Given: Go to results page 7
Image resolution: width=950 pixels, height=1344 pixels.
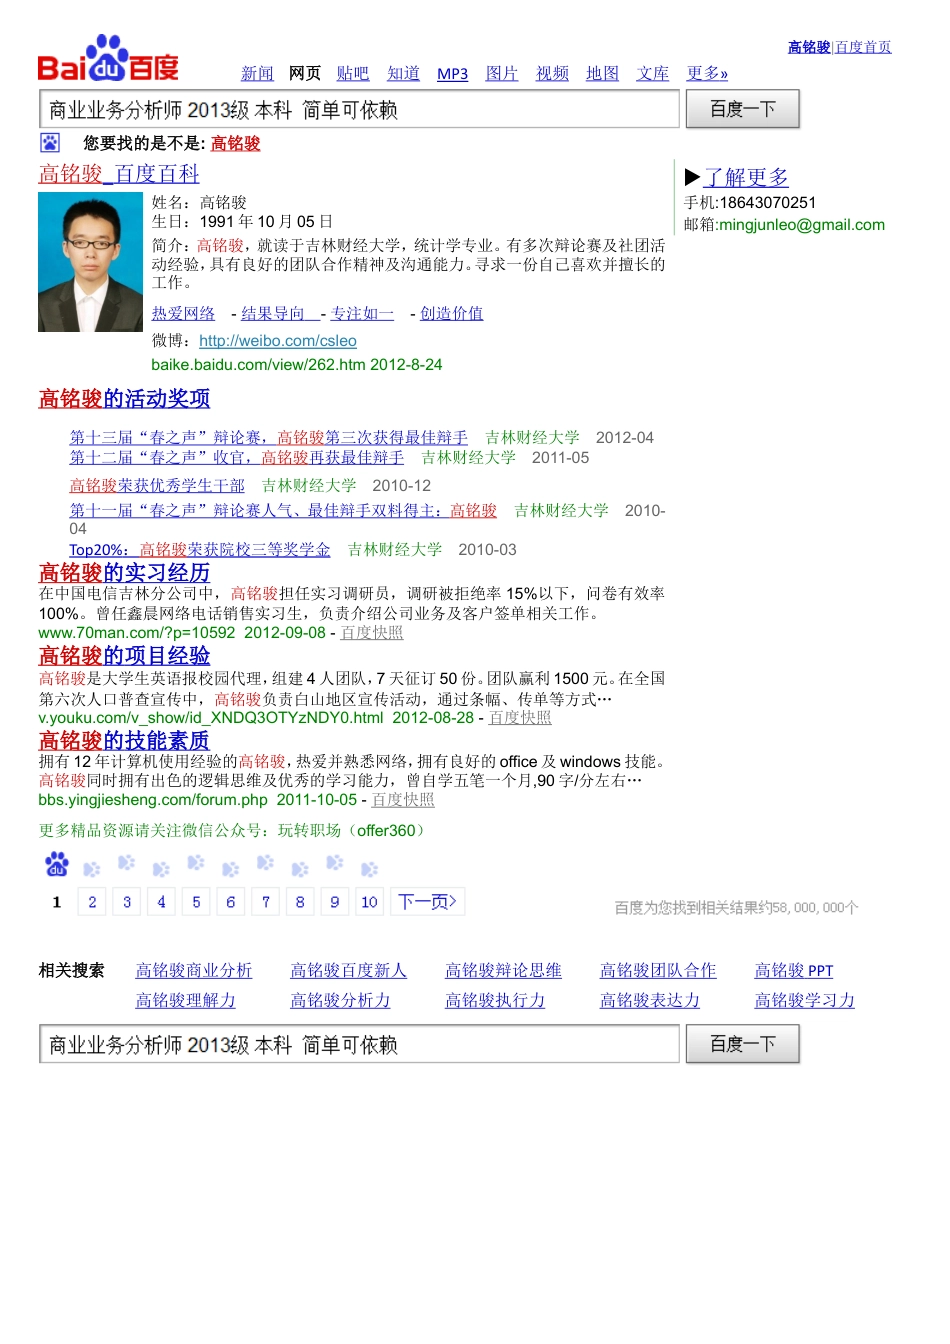Looking at the screenshot, I should [266, 902].
